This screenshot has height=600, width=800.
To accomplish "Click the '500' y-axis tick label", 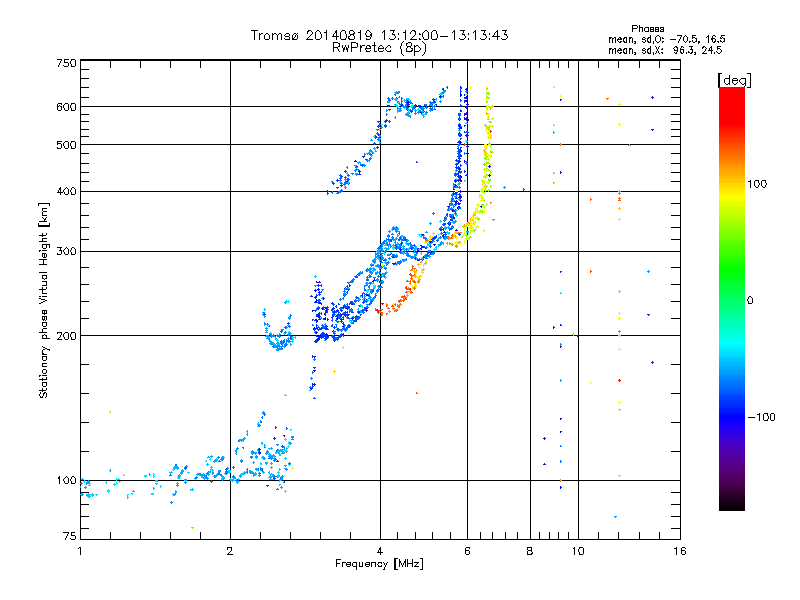I will click(x=66, y=145).
